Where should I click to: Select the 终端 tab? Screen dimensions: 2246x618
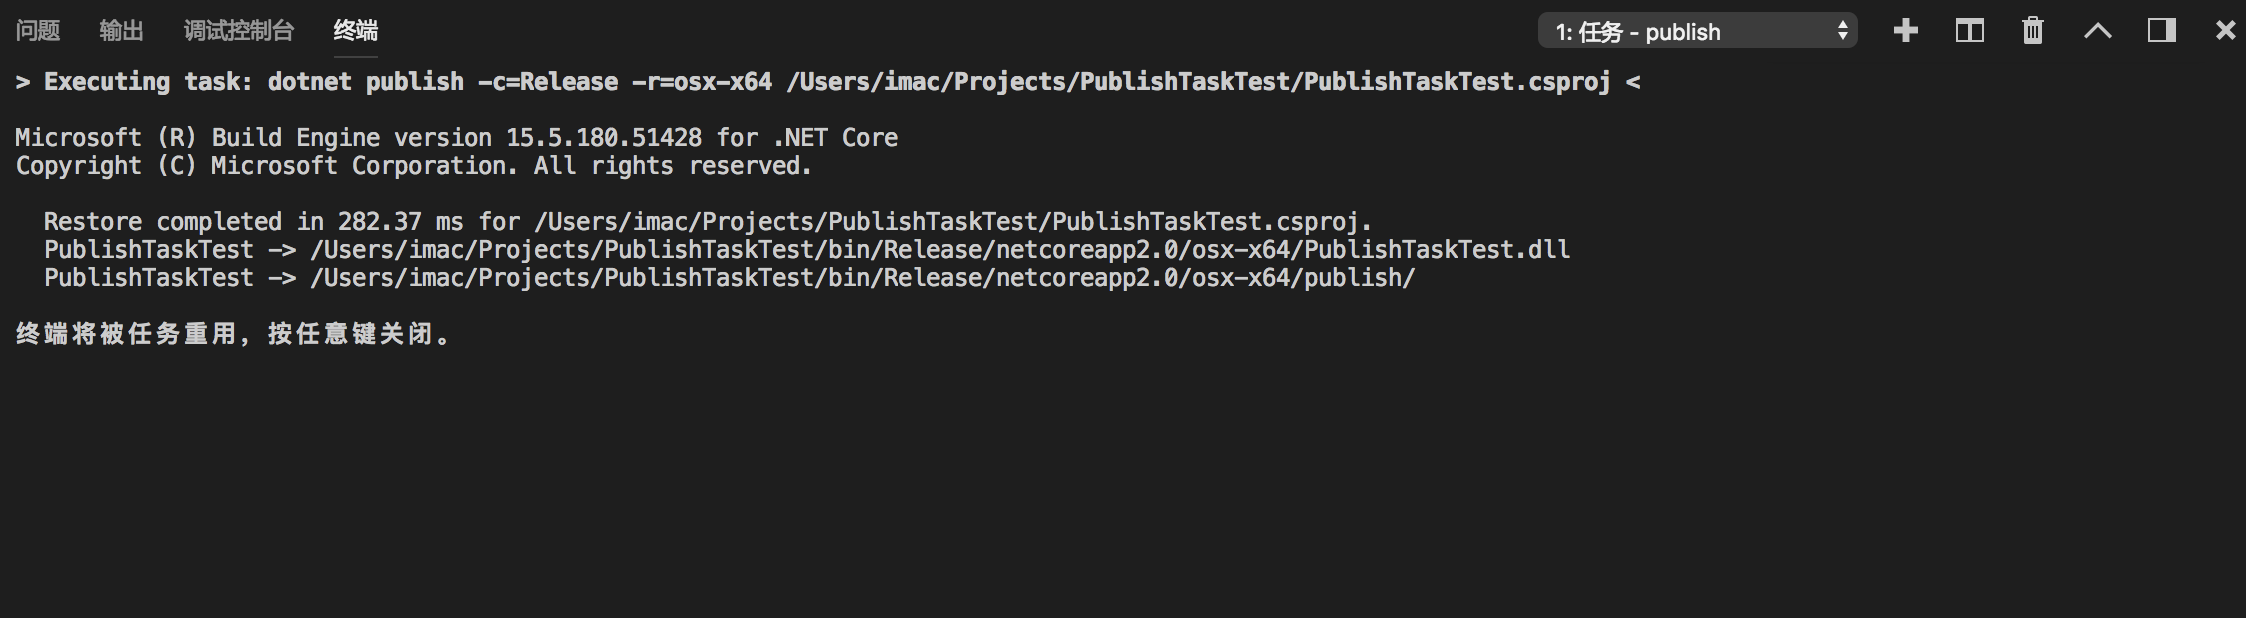point(356,31)
